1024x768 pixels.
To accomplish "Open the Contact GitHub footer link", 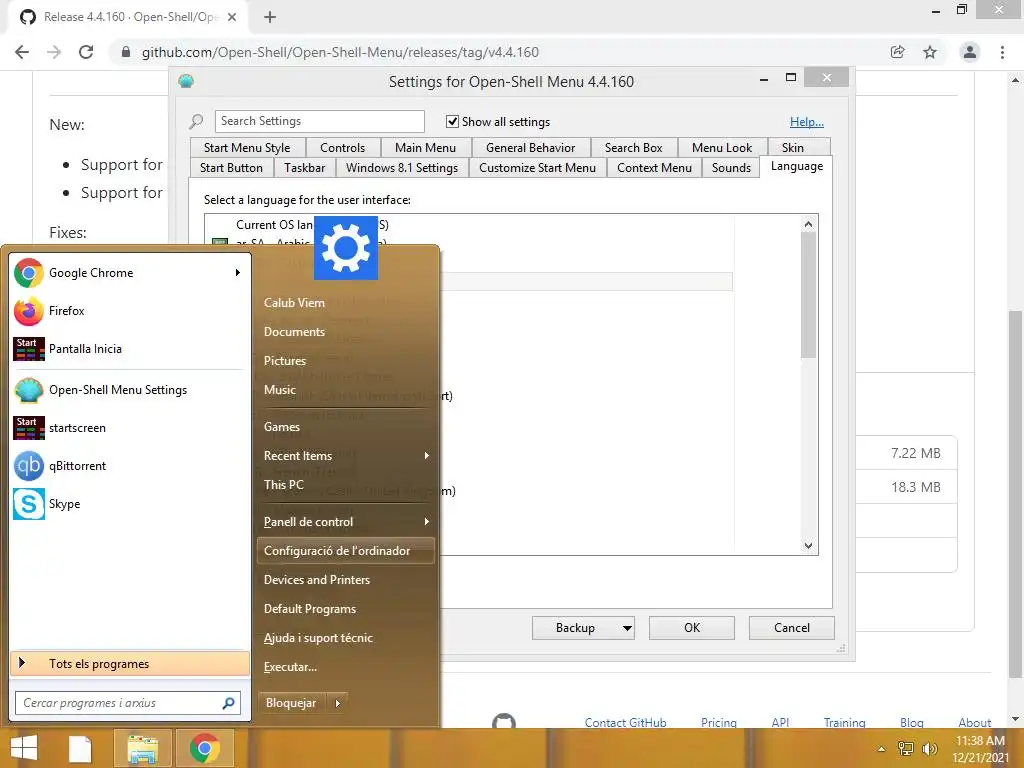I will coord(625,722).
